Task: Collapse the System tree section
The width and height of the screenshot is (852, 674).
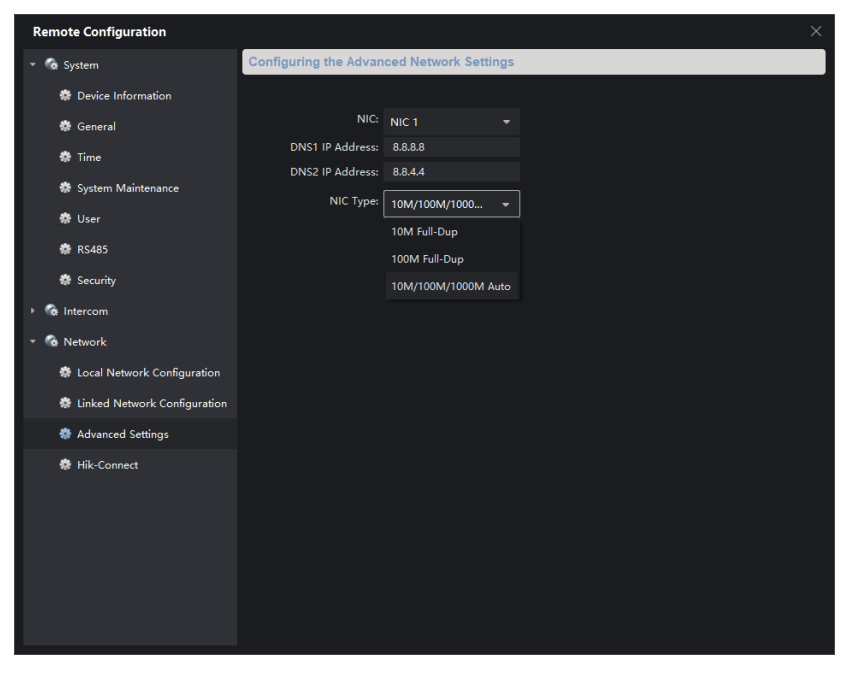Action: point(33,65)
